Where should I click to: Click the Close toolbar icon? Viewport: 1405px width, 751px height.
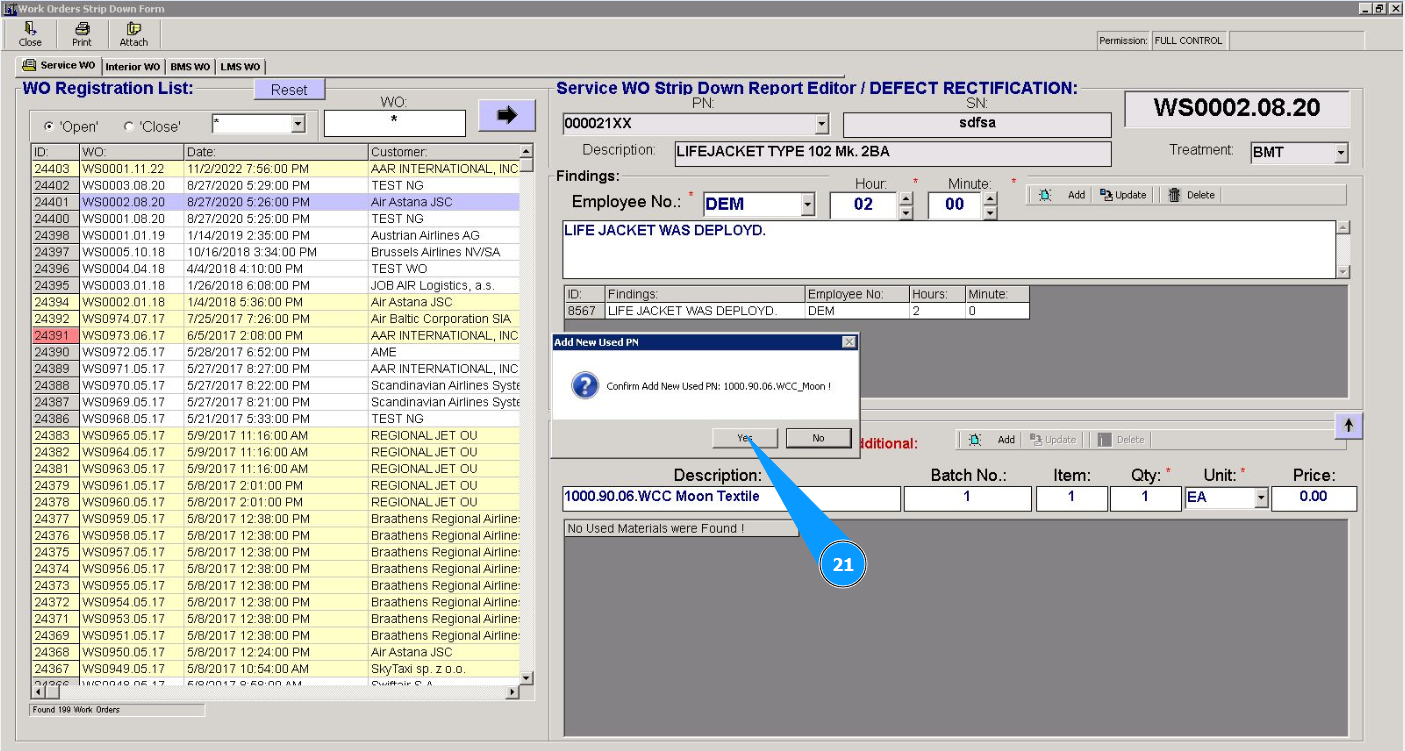point(30,34)
